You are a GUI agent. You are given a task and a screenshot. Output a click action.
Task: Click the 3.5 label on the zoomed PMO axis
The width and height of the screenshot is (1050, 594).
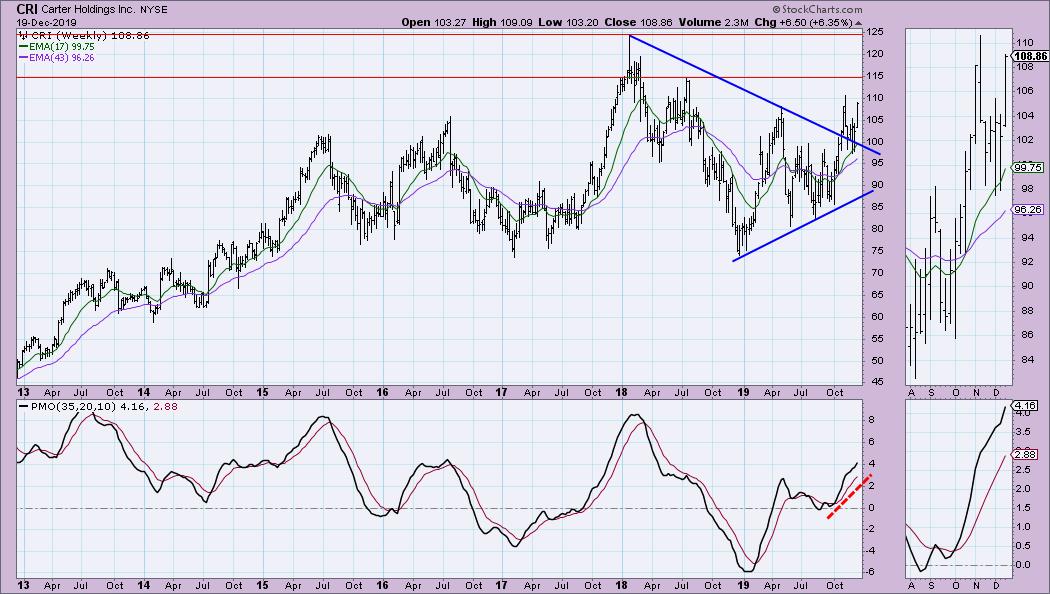1023,432
